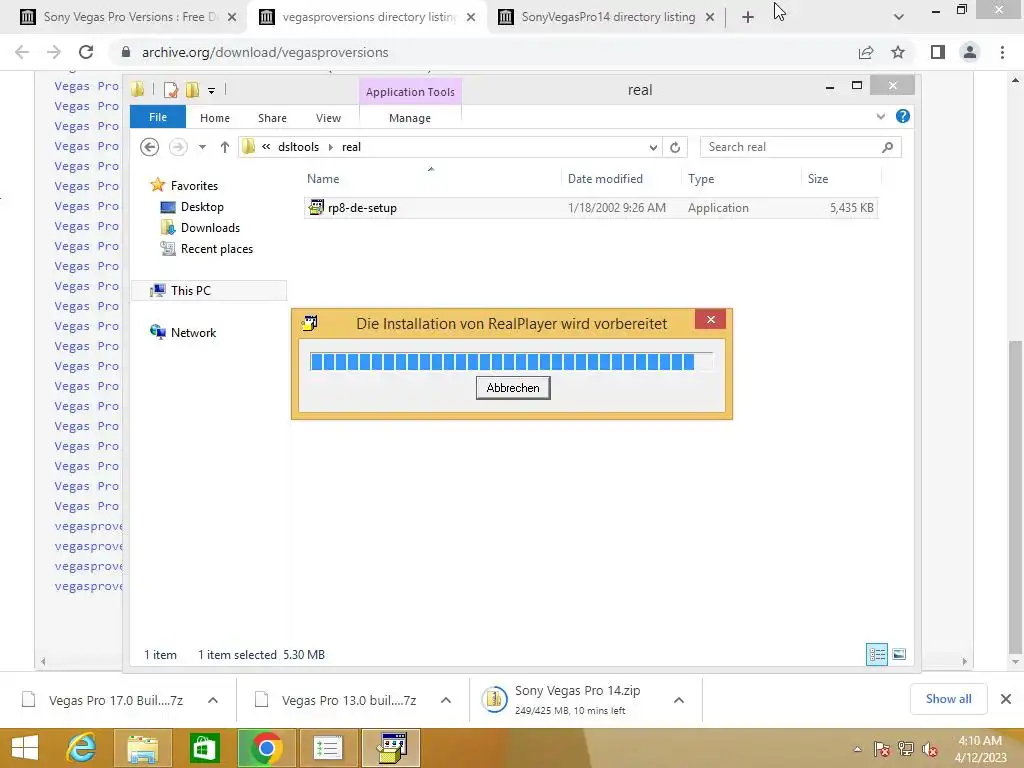Open a new Chrome tab
This screenshot has height=768, width=1024.
click(x=748, y=18)
